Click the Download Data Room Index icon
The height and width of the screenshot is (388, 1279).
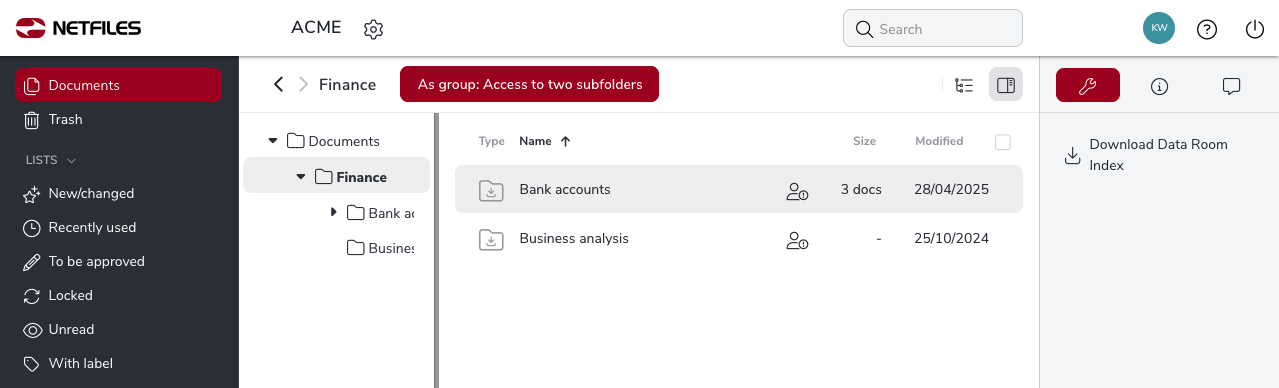1072,155
